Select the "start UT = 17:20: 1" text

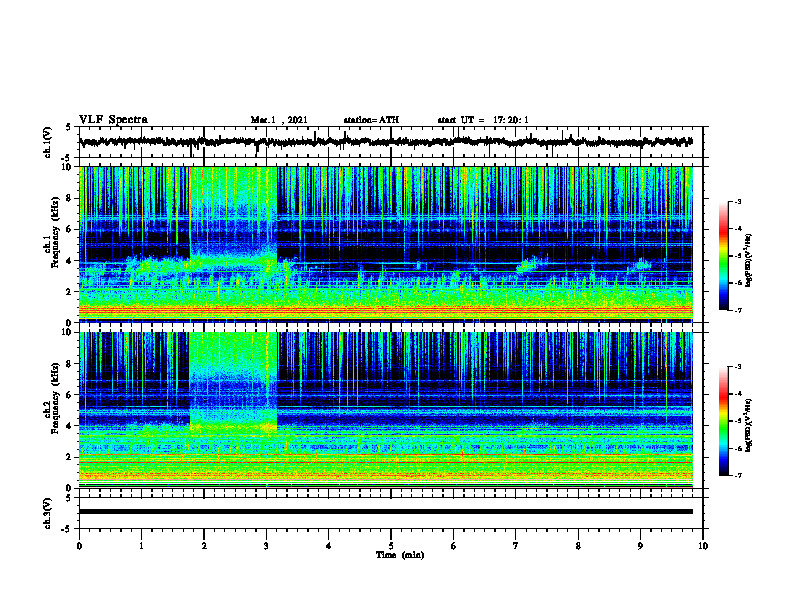pos(483,120)
